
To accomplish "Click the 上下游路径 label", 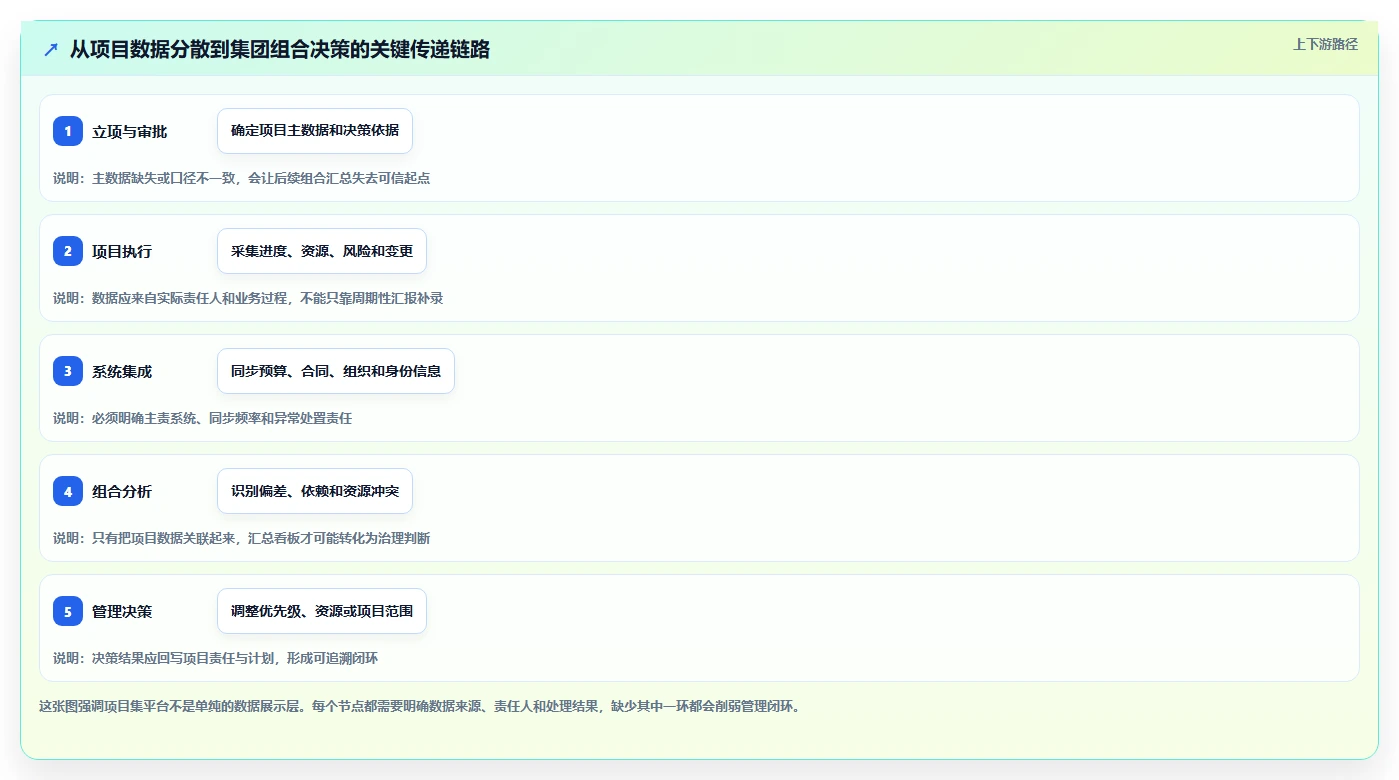I will tap(1325, 44).
